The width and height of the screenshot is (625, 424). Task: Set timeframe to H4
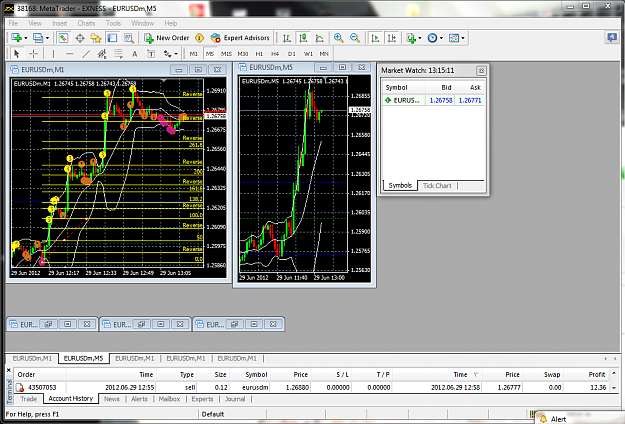coord(275,53)
